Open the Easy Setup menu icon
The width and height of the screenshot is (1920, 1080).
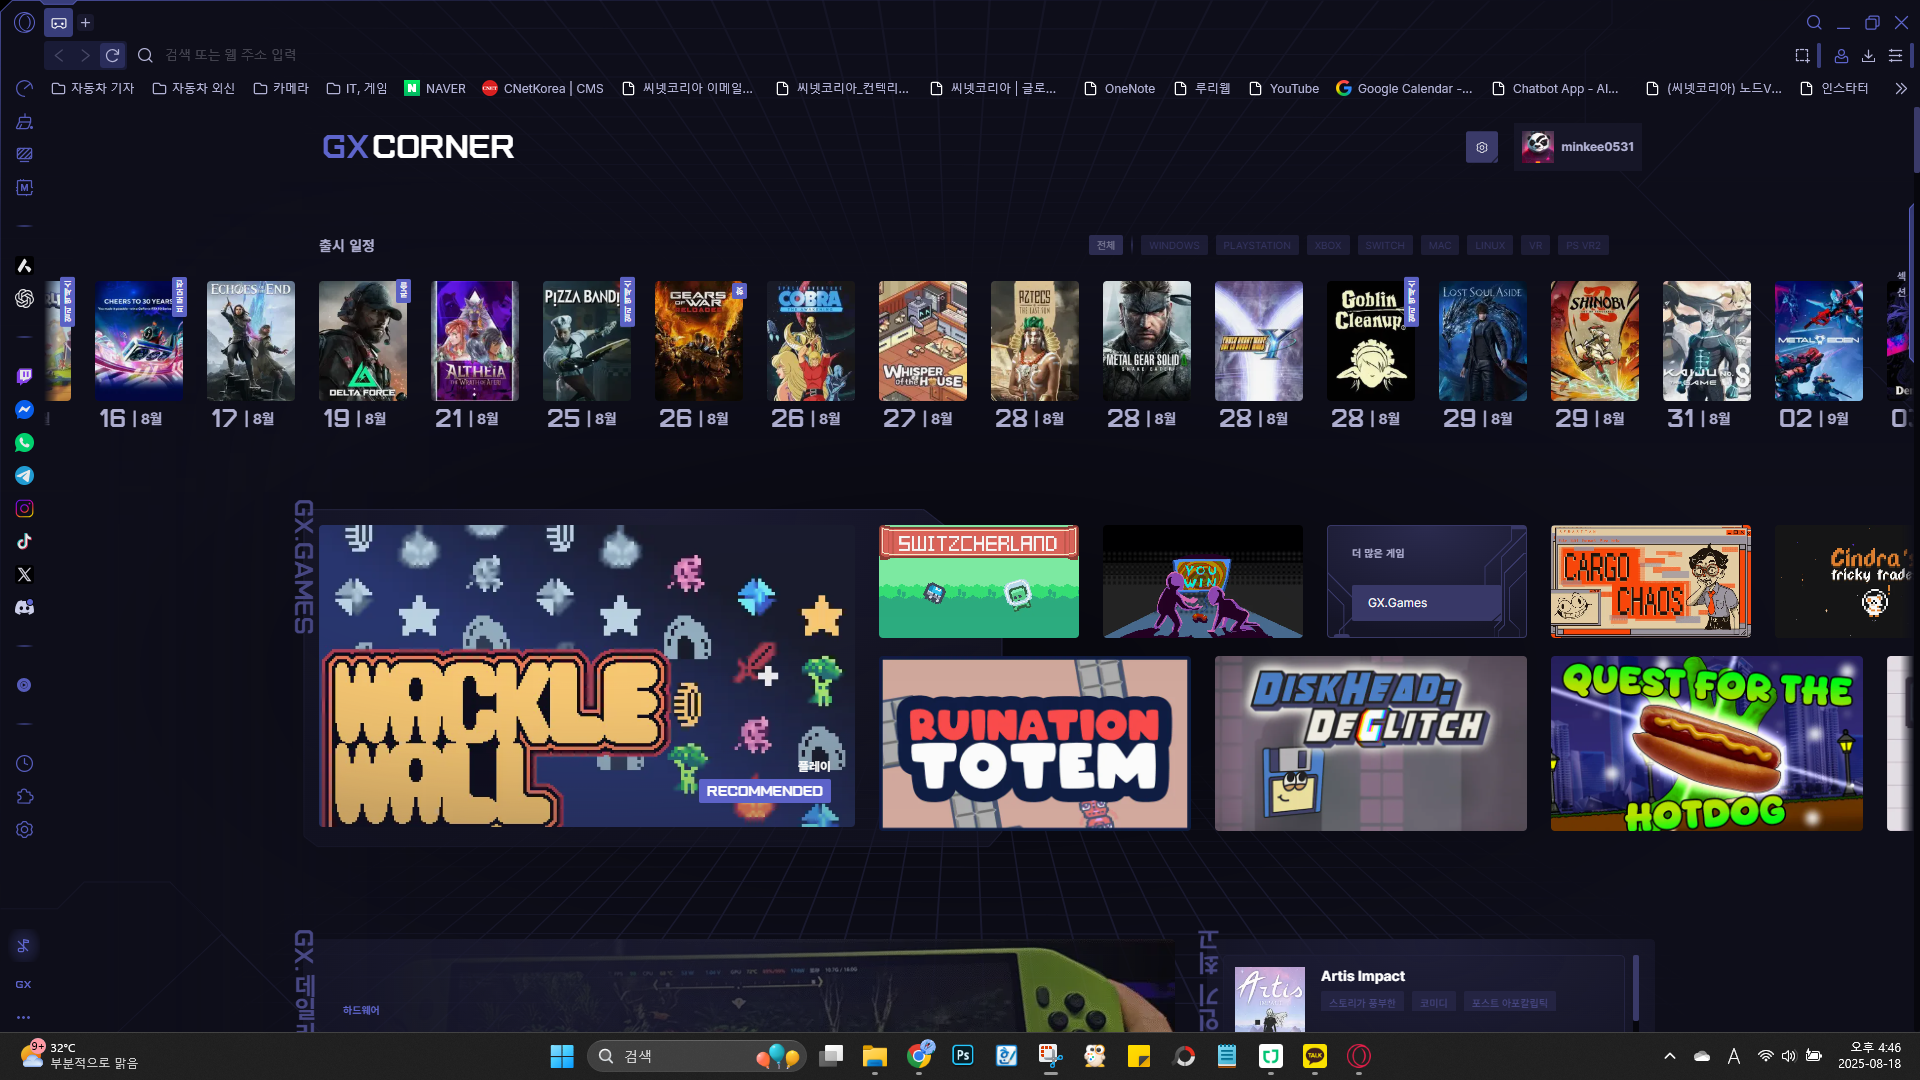(1895, 55)
